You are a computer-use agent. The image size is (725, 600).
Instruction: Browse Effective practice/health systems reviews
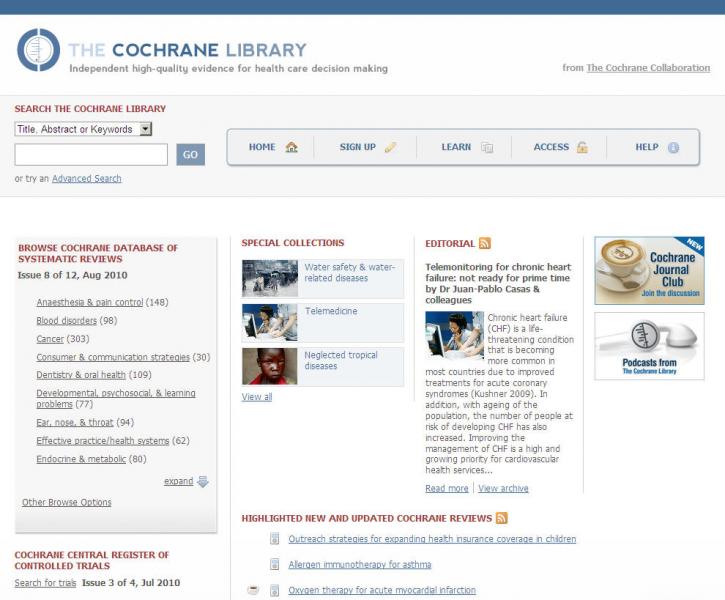(x=103, y=441)
